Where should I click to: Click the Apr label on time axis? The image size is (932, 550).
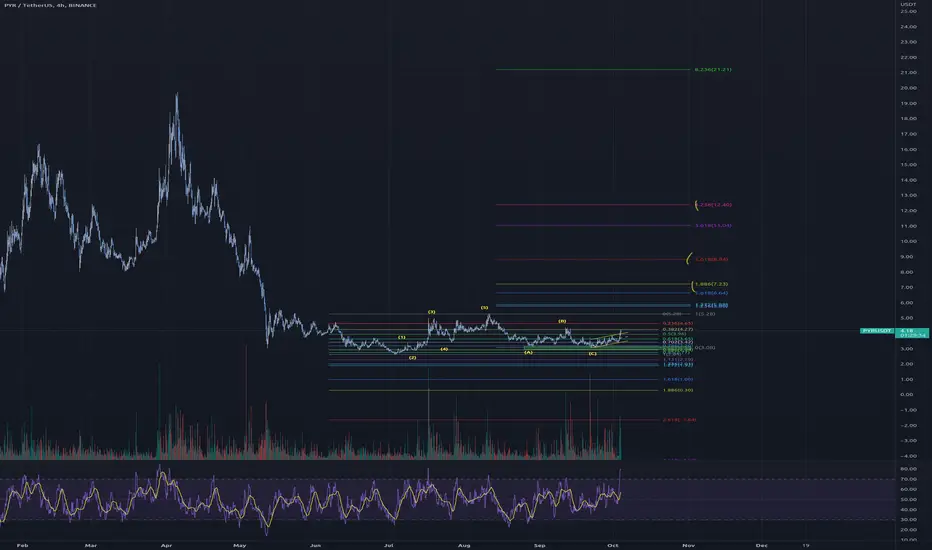tap(166, 545)
